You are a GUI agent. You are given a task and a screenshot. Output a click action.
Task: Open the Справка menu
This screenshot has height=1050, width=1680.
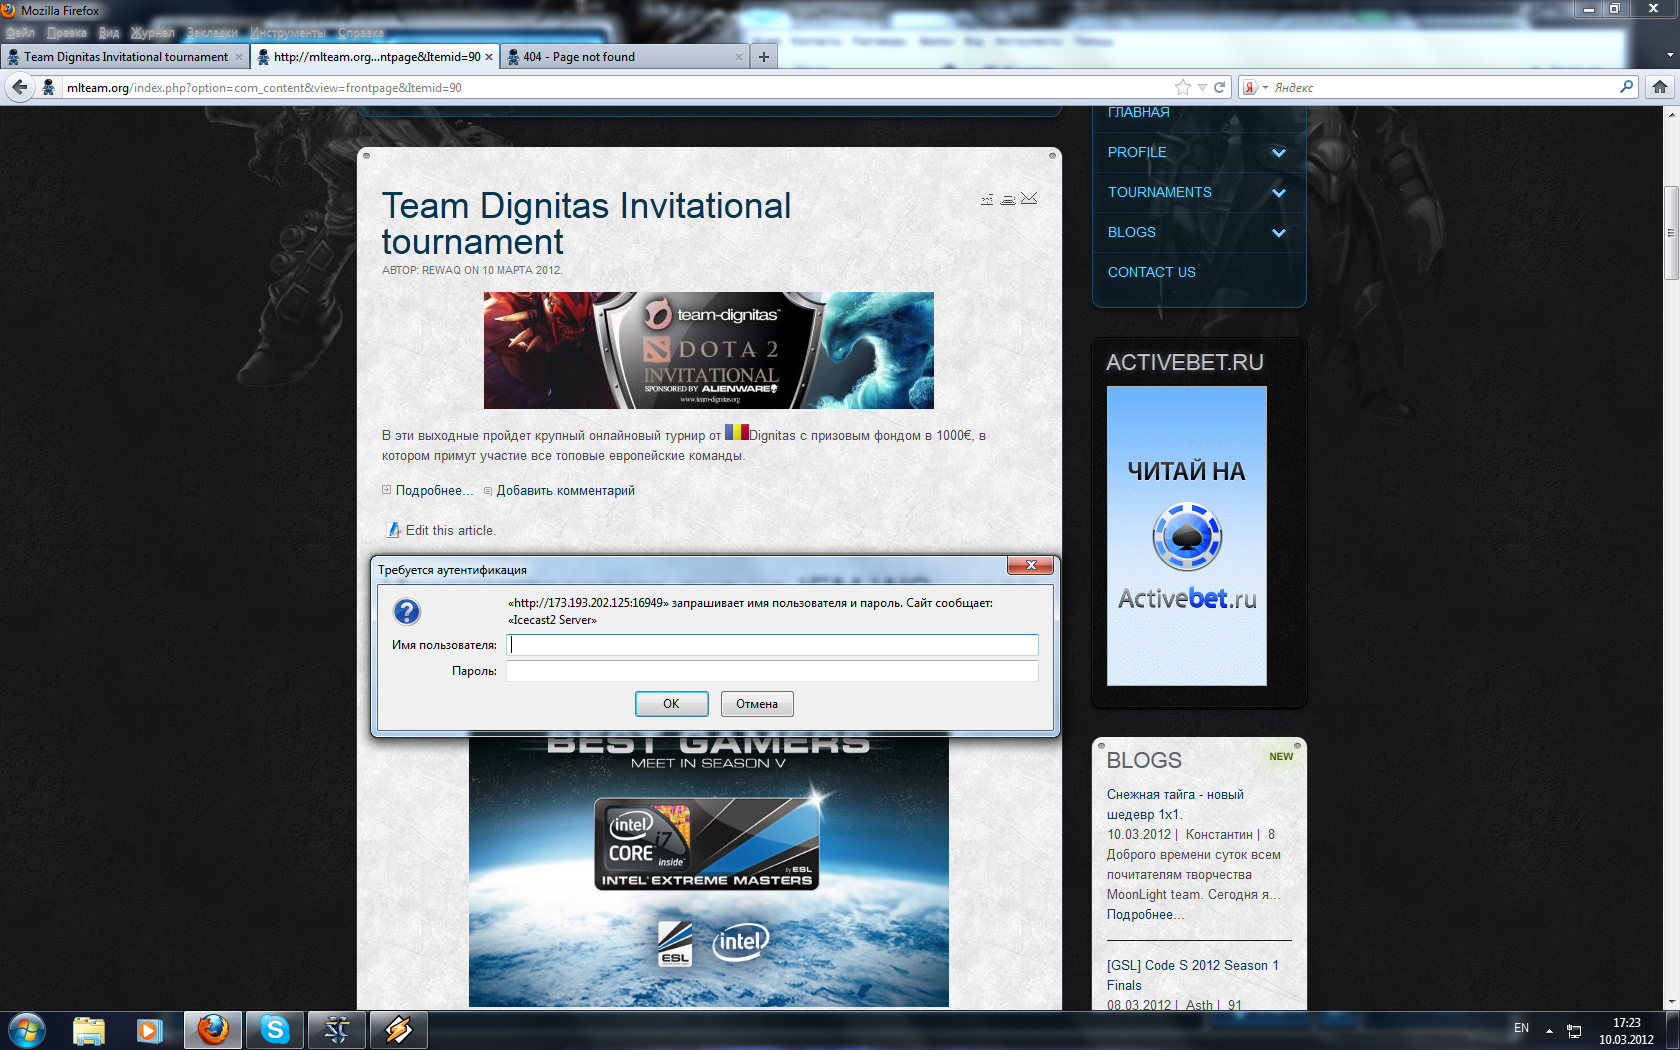361,33
